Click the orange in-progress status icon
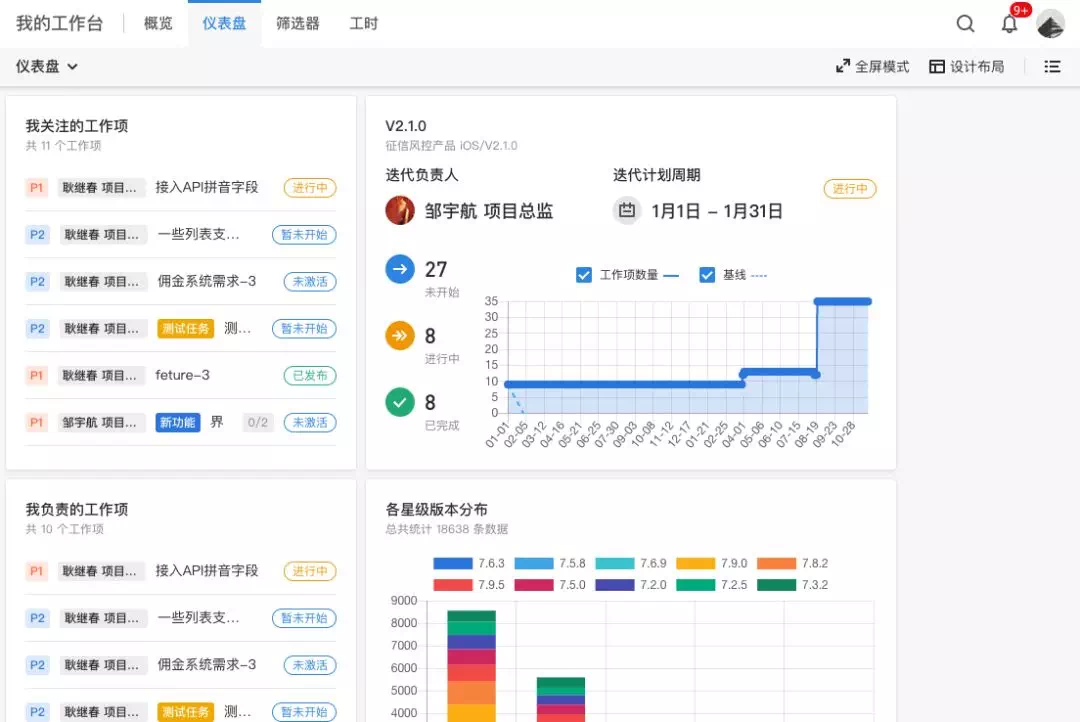 click(399, 336)
